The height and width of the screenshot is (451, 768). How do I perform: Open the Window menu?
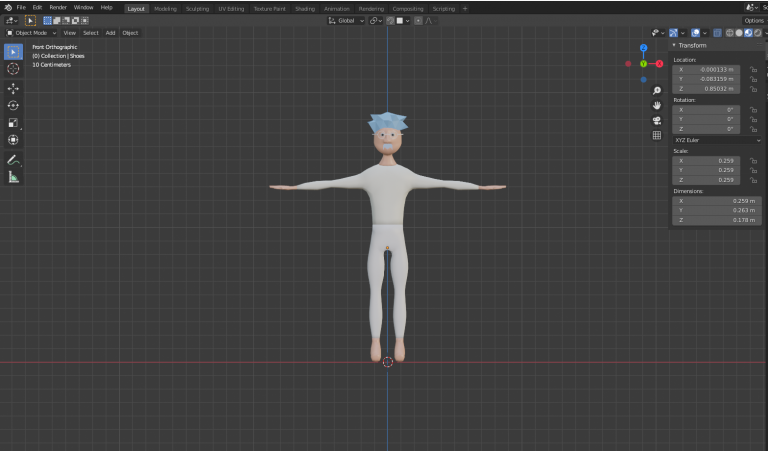point(83,7)
